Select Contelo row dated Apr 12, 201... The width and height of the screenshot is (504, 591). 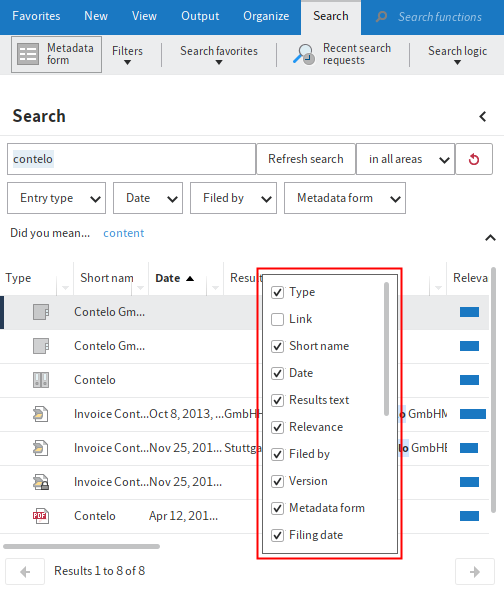244,516
